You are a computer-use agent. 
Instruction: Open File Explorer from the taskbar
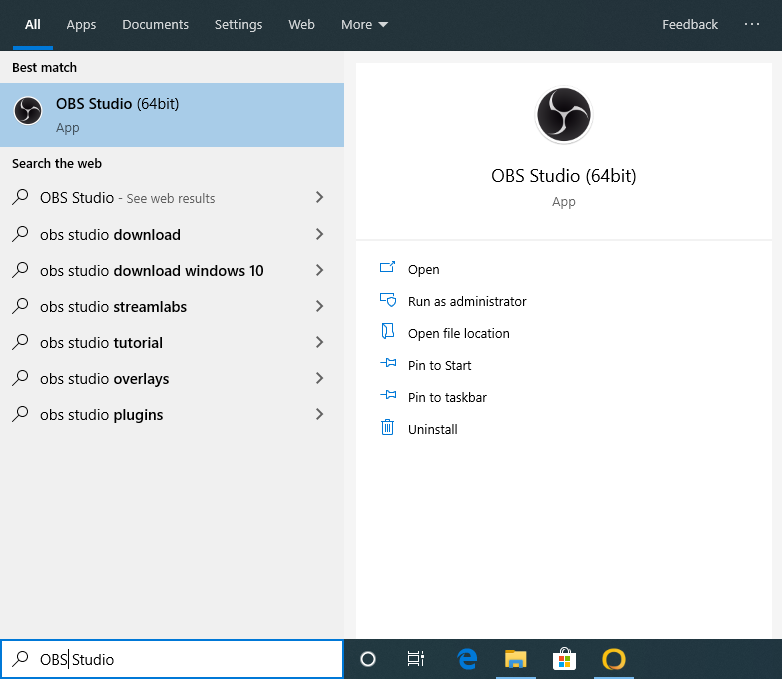tap(516, 659)
